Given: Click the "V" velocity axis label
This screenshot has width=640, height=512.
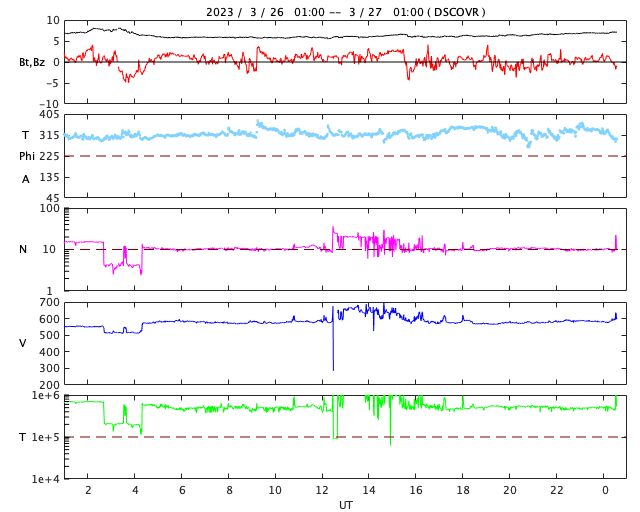Looking at the screenshot, I should point(23,344).
